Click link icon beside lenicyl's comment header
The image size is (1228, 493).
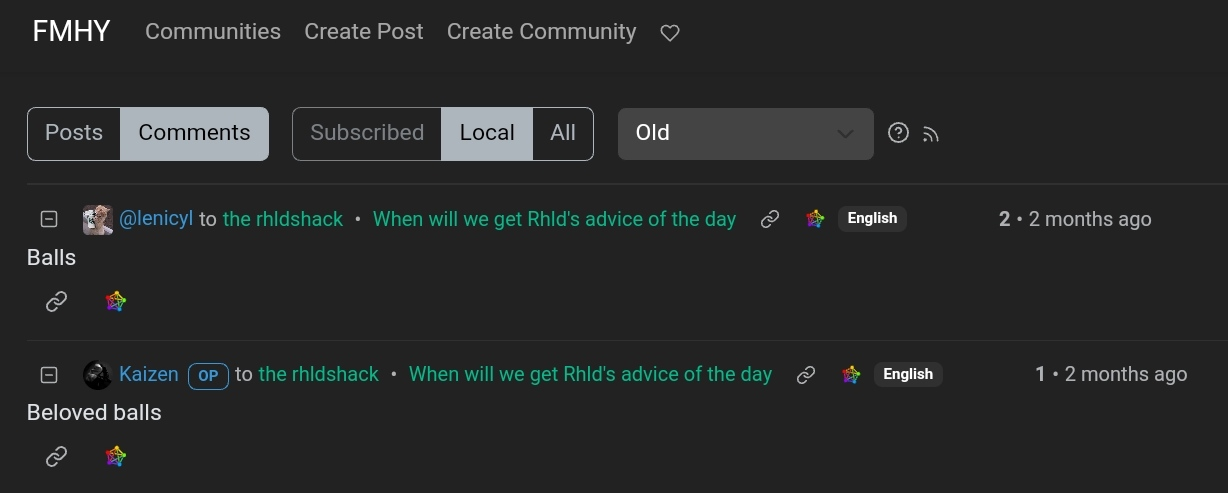click(770, 219)
